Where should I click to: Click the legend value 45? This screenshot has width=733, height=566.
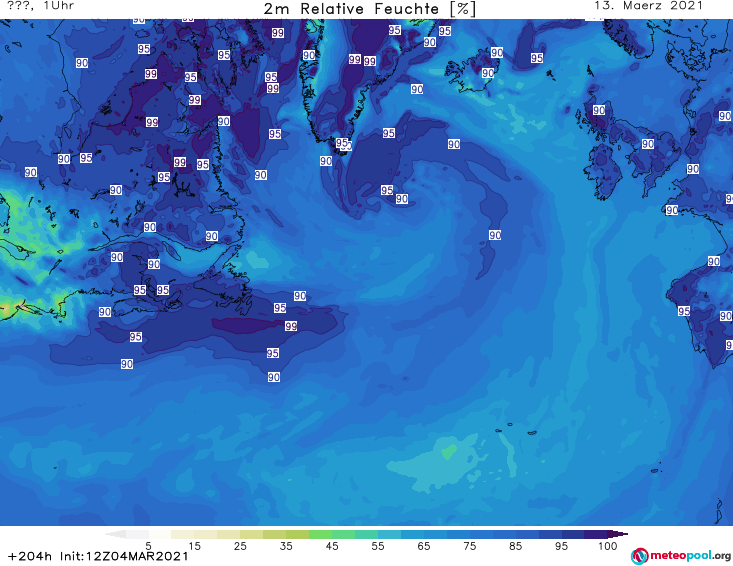click(332, 546)
